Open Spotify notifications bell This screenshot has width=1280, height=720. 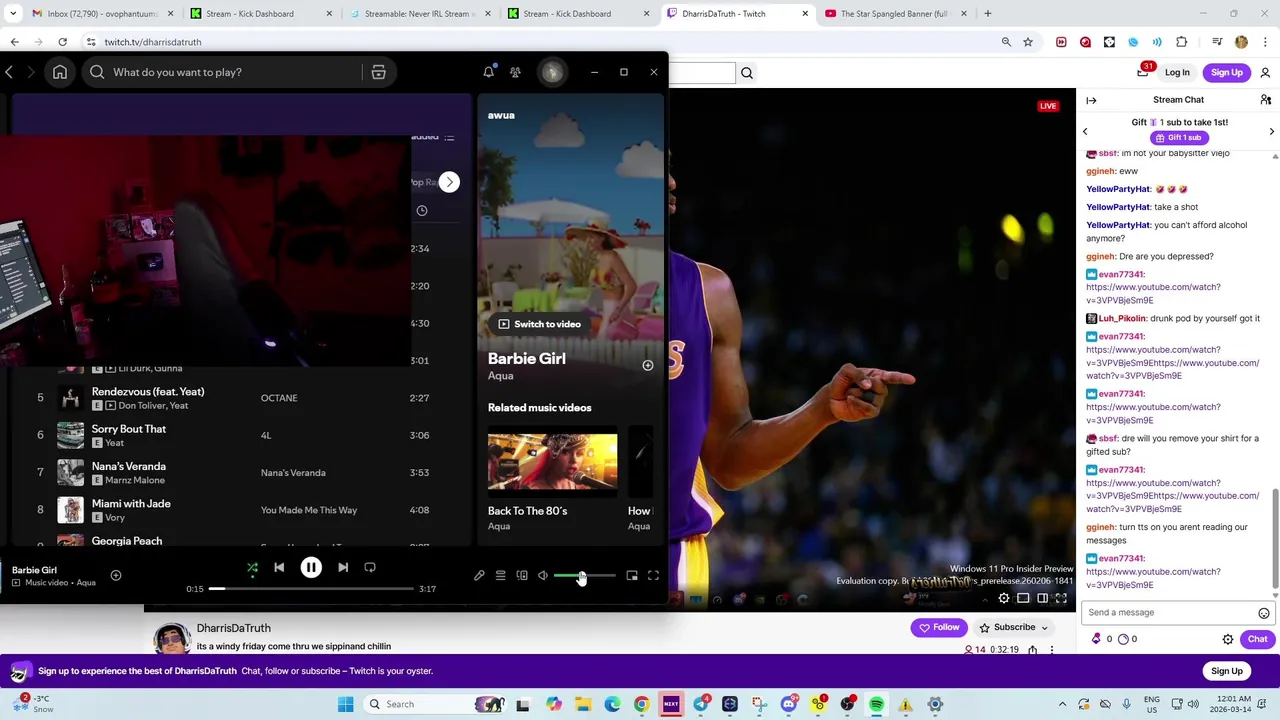[488, 72]
